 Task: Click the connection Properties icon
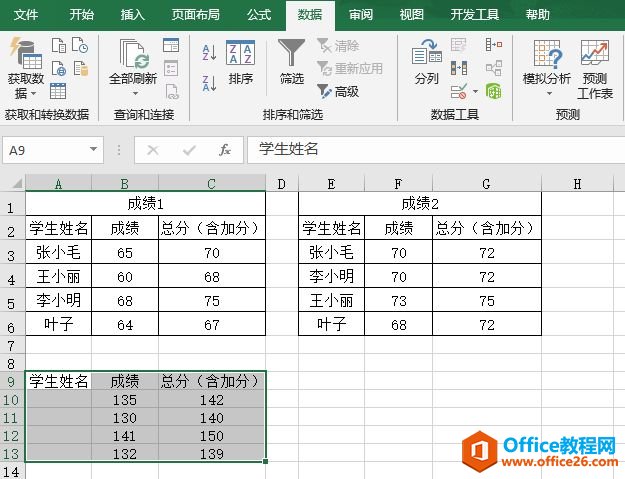tap(171, 68)
